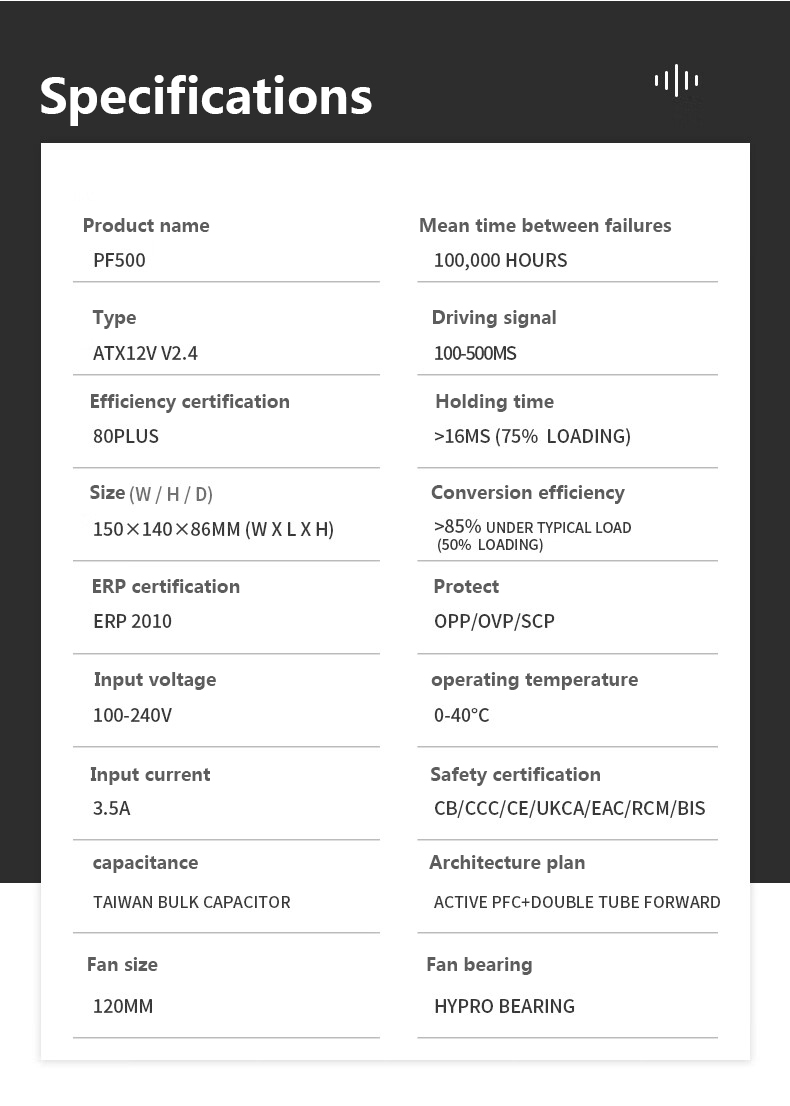790x1106 pixels.
Task: Select the ERP 2010 value
Action: point(132,621)
